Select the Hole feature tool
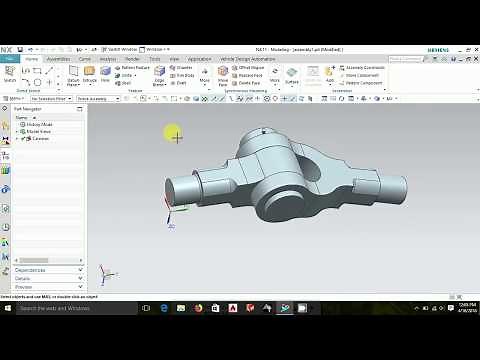This screenshot has width=480, height=360. [105, 74]
